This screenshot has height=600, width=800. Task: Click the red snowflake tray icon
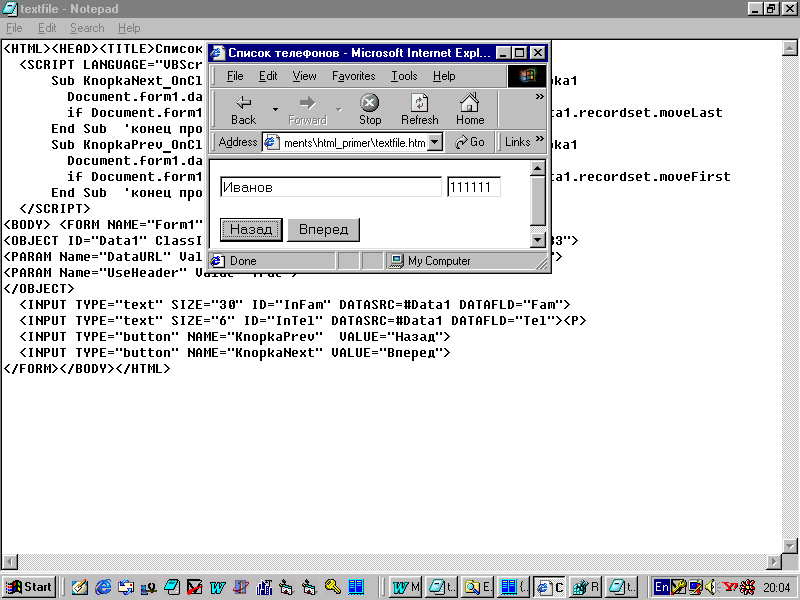point(747,587)
